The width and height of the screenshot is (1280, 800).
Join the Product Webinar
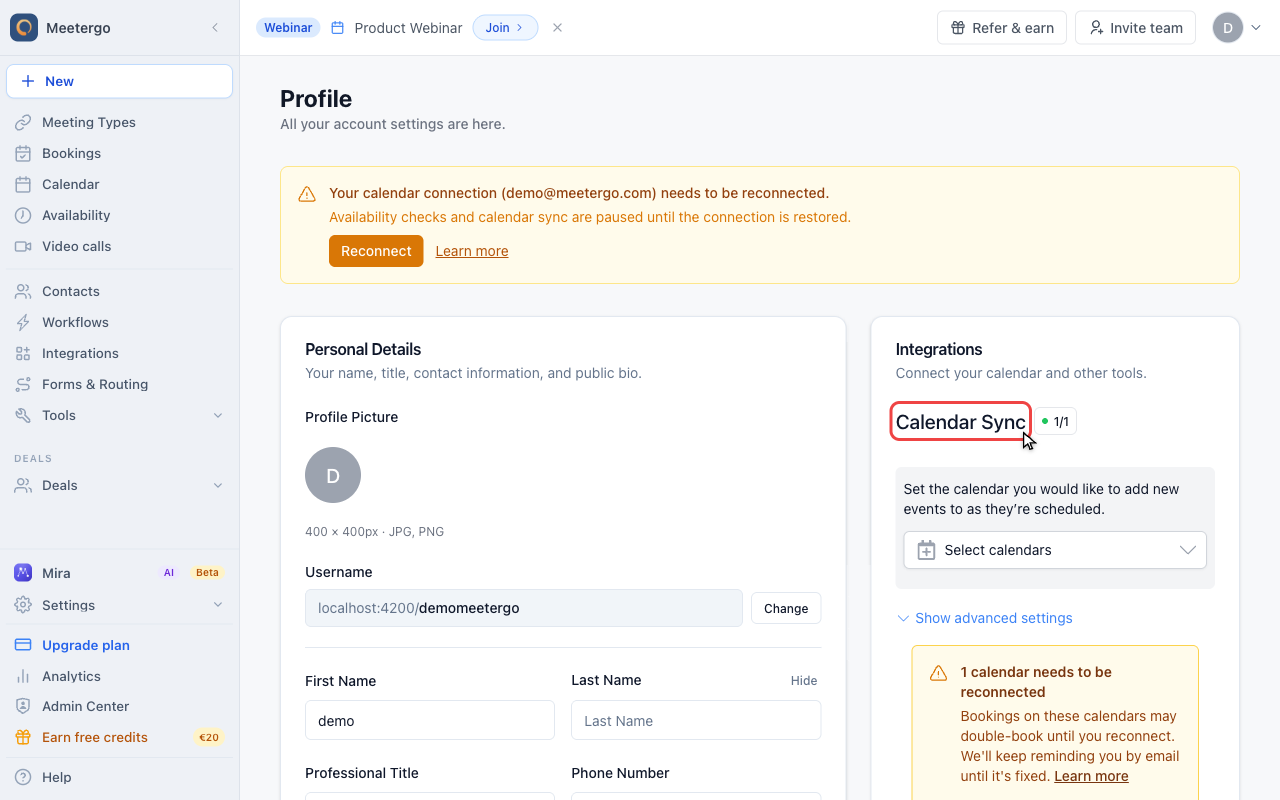point(505,28)
